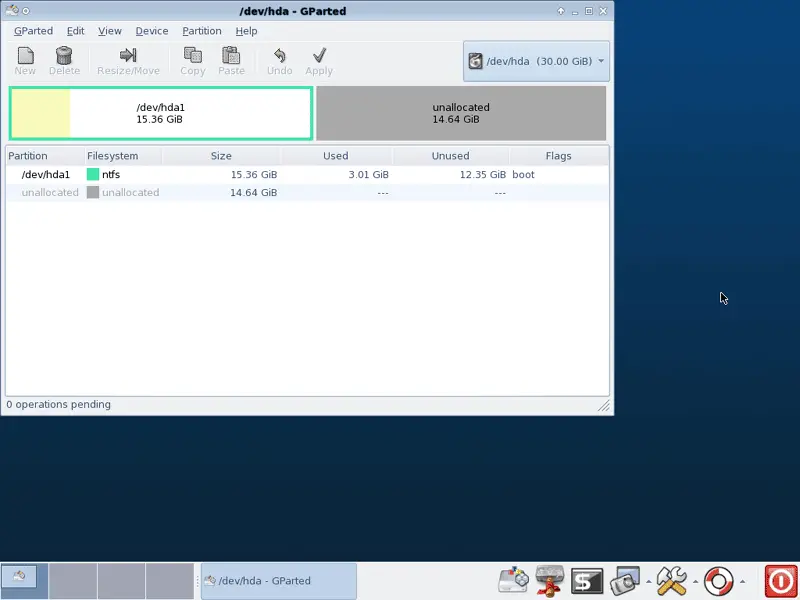
Task: Launch the disk utility icon in taskbar
Action: 513,581
